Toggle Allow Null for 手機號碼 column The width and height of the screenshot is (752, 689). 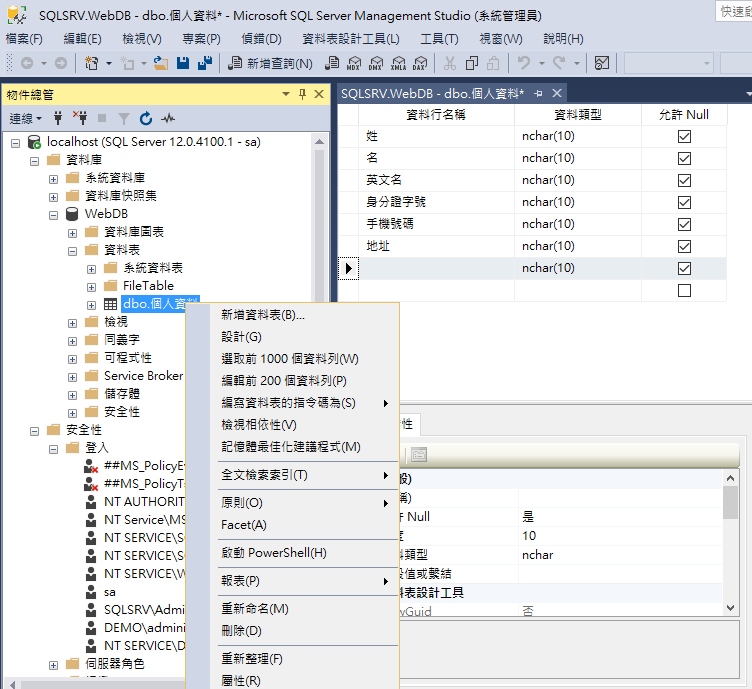(x=684, y=225)
